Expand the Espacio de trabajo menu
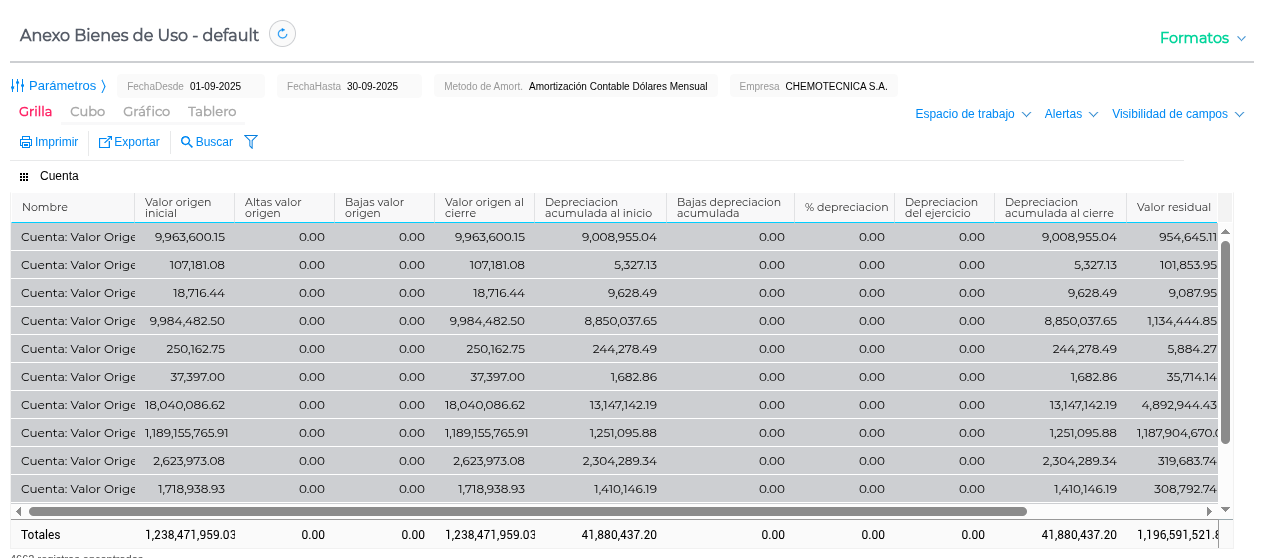The image size is (1282, 558). (x=972, y=114)
